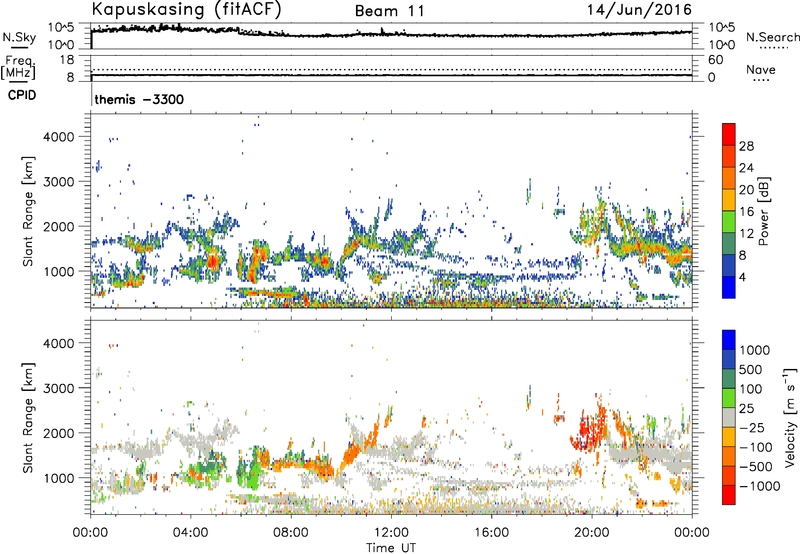The height and width of the screenshot is (554, 800).
Task: Click the 24 value on power colorbar
Action: pos(746,168)
